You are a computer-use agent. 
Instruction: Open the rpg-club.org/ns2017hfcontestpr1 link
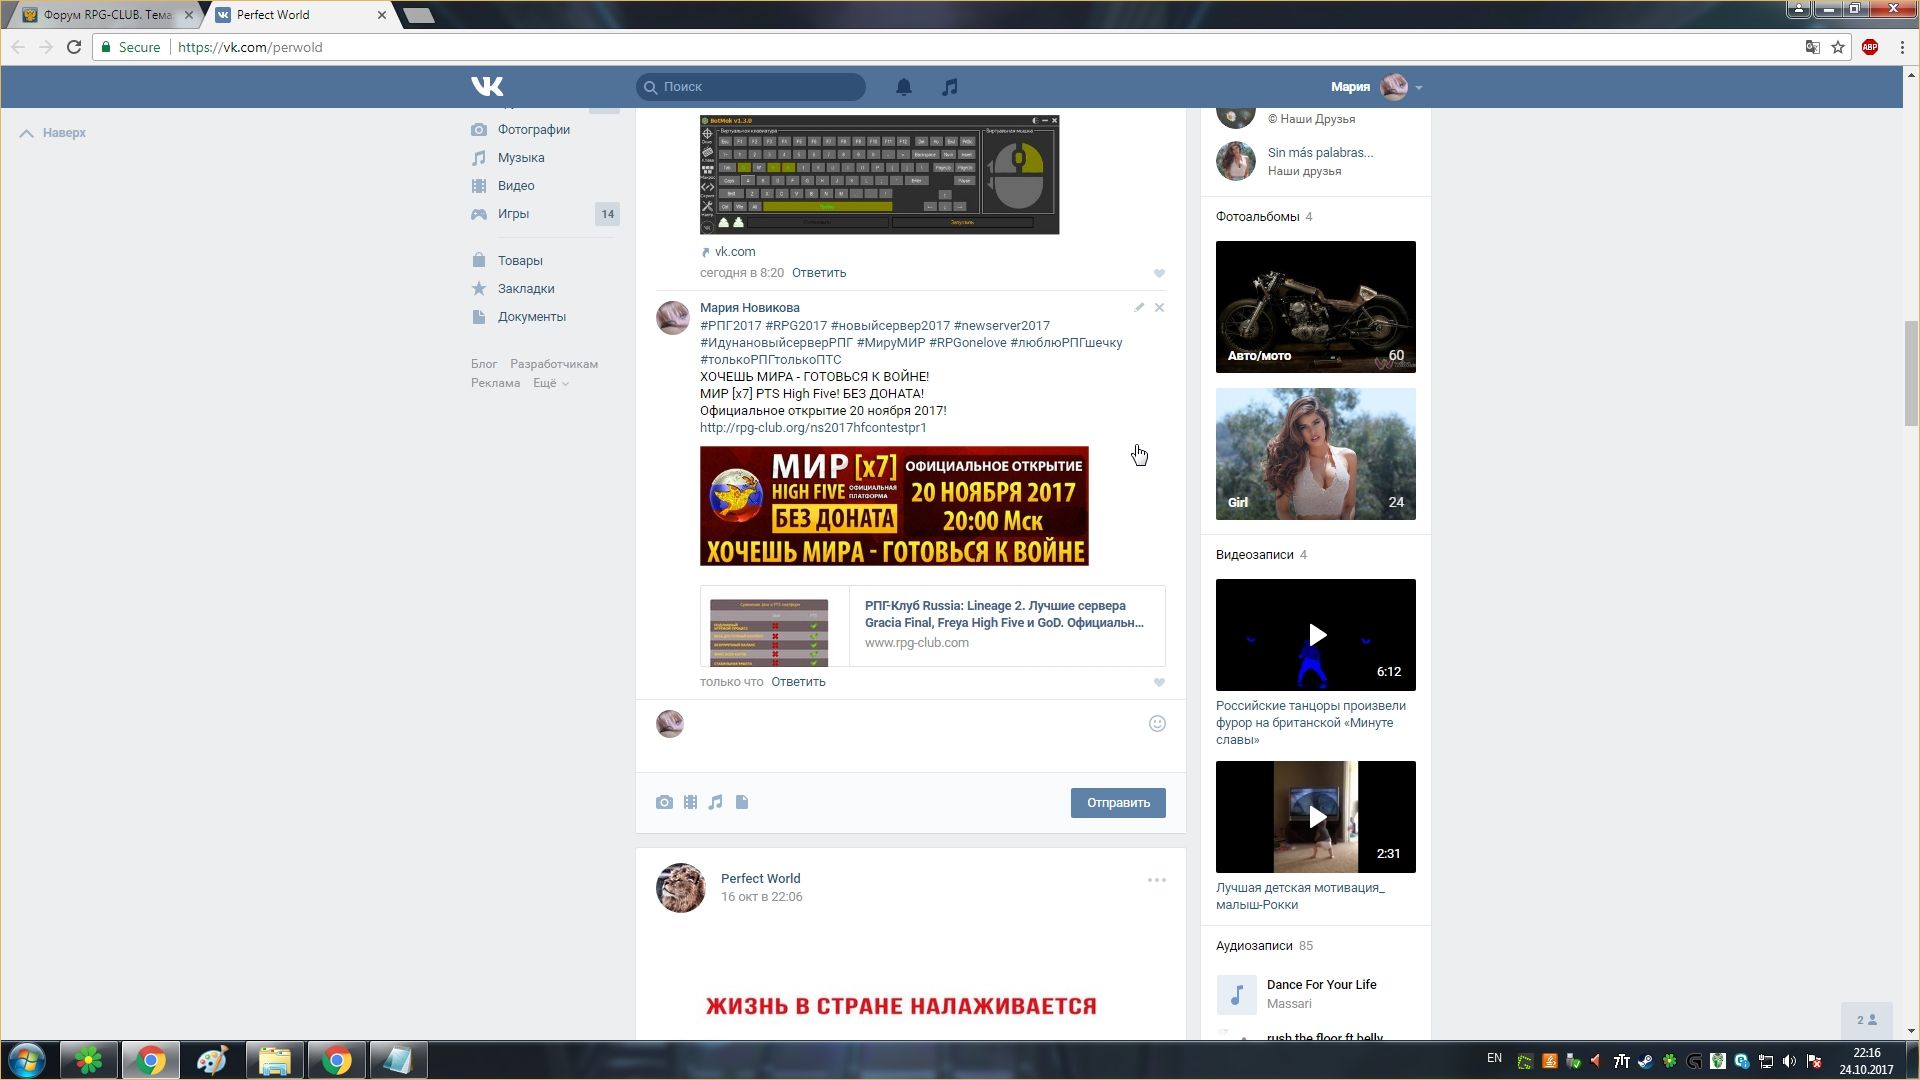(813, 428)
